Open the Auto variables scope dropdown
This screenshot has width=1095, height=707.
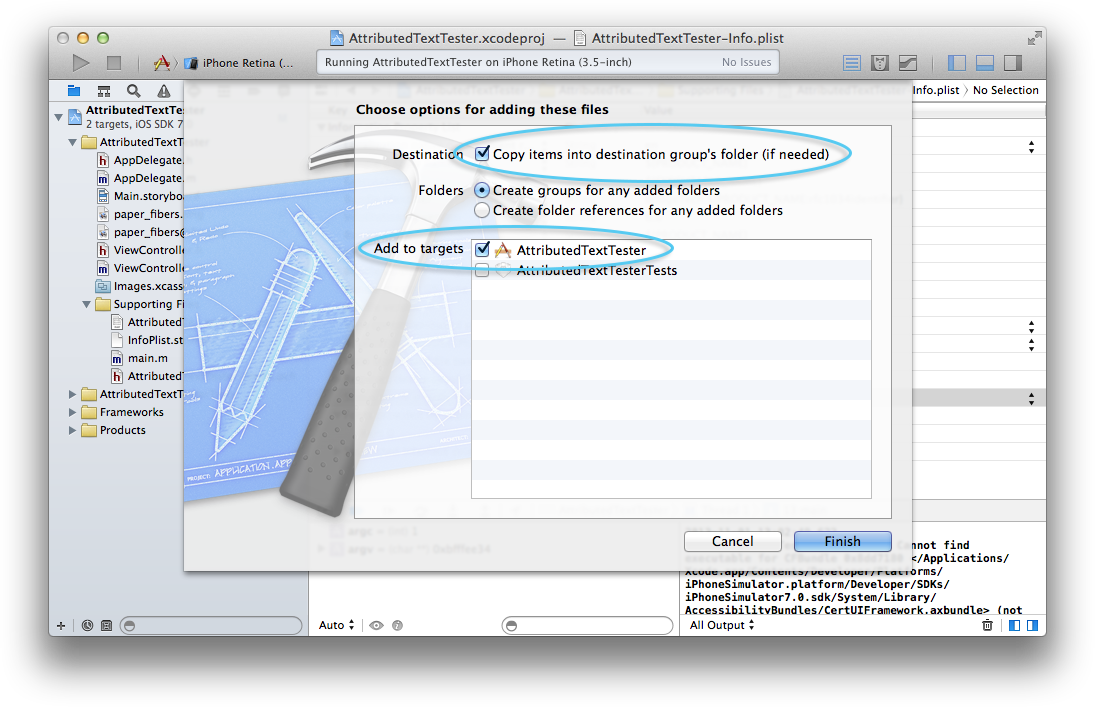pyautogui.click(x=337, y=625)
